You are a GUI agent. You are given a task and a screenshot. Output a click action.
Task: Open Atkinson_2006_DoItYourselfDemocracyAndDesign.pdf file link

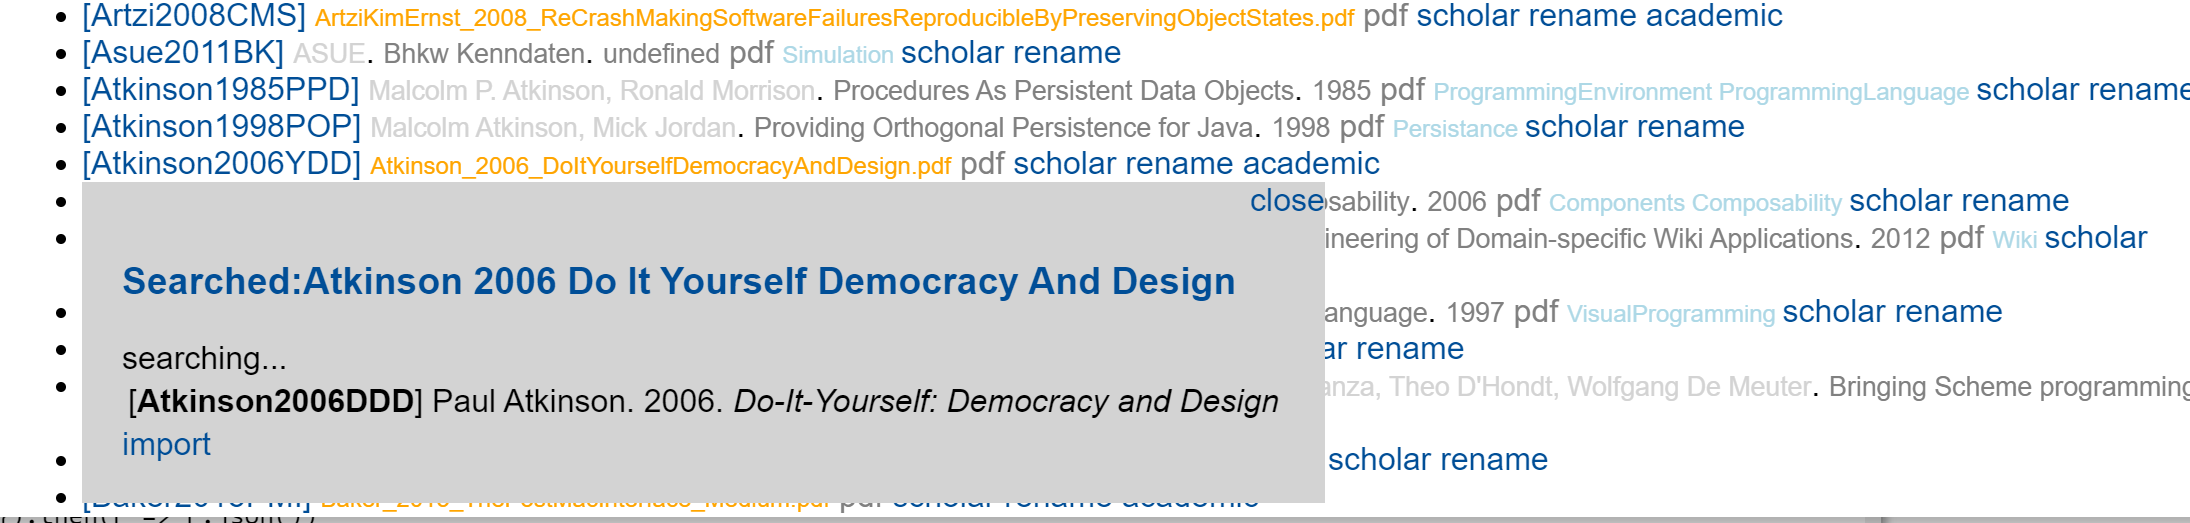pos(660,166)
